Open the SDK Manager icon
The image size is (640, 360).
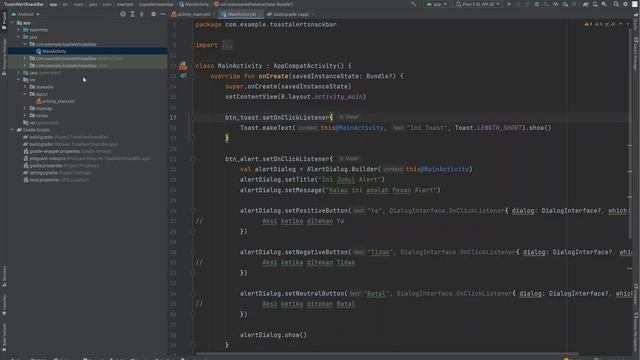pyautogui.click(x=604, y=4)
